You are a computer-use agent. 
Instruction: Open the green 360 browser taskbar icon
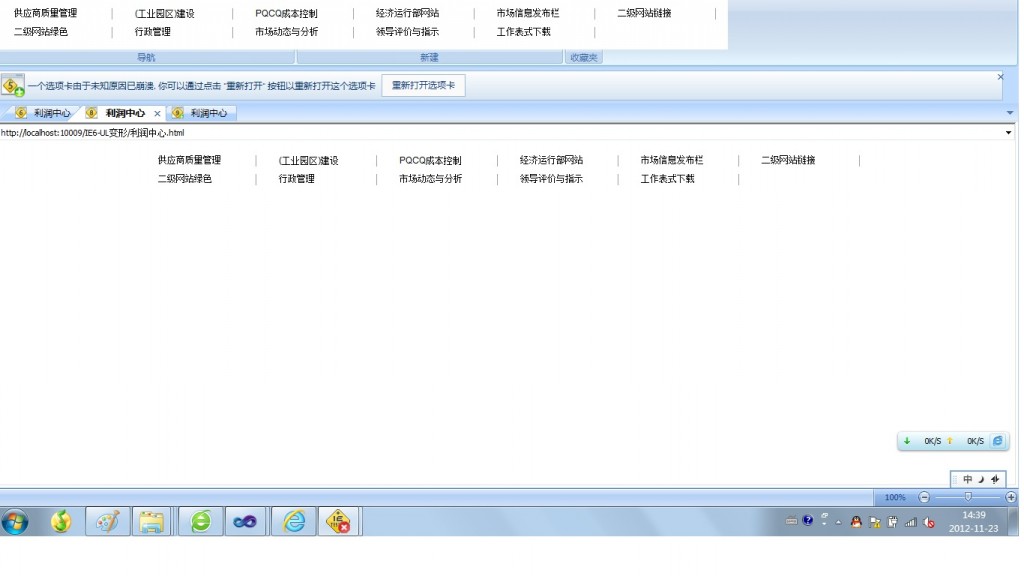tap(200, 522)
